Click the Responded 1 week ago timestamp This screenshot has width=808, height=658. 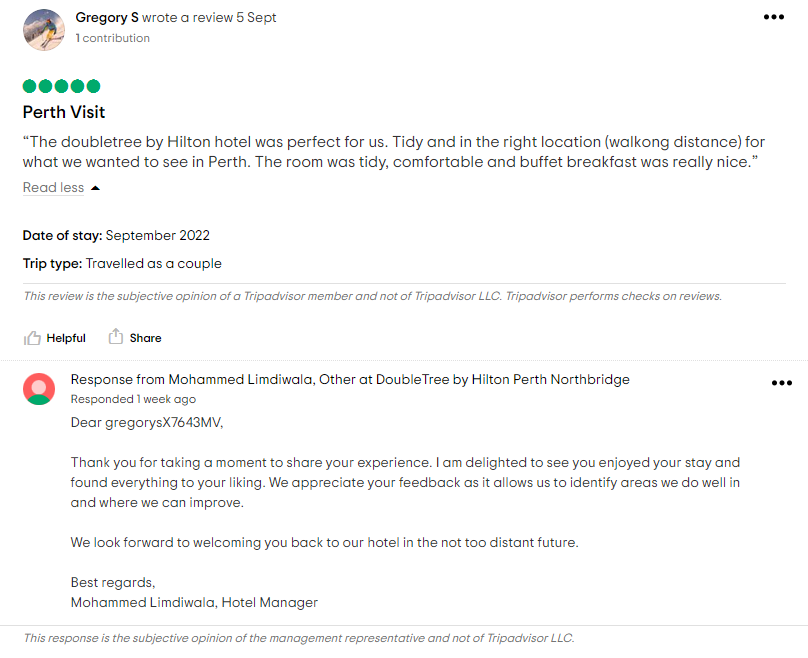click(124, 398)
